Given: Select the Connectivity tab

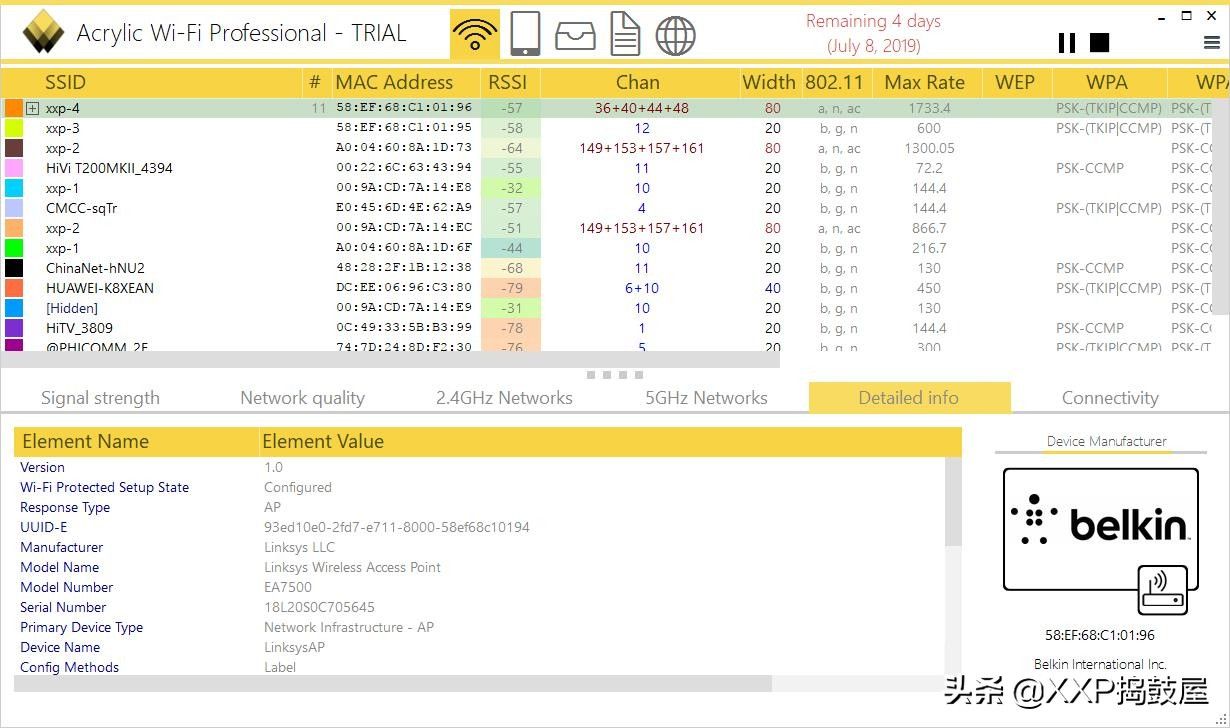Looking at the screenshot, I should (1110, 398).
